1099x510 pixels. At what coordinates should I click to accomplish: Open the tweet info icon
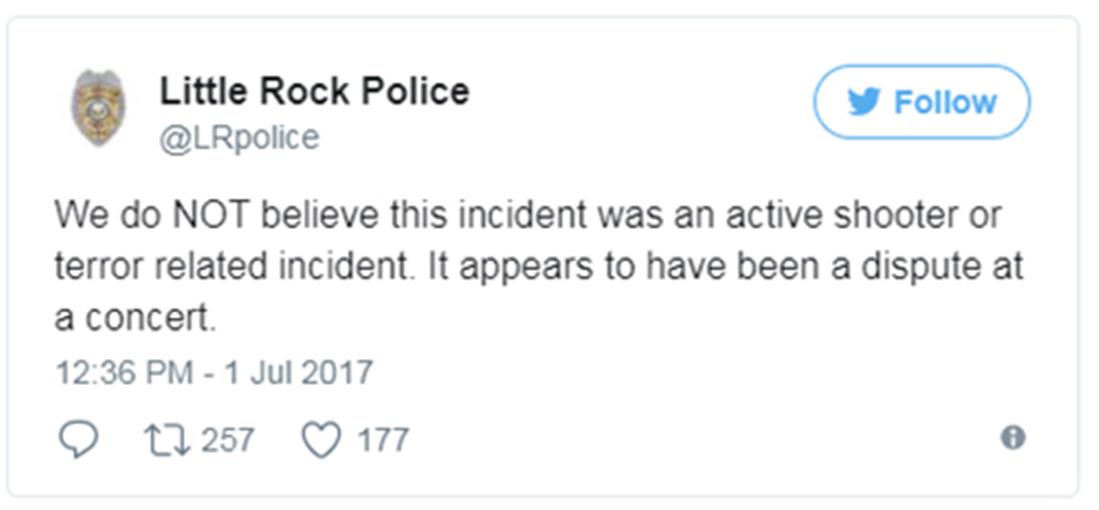point(1012,437)
